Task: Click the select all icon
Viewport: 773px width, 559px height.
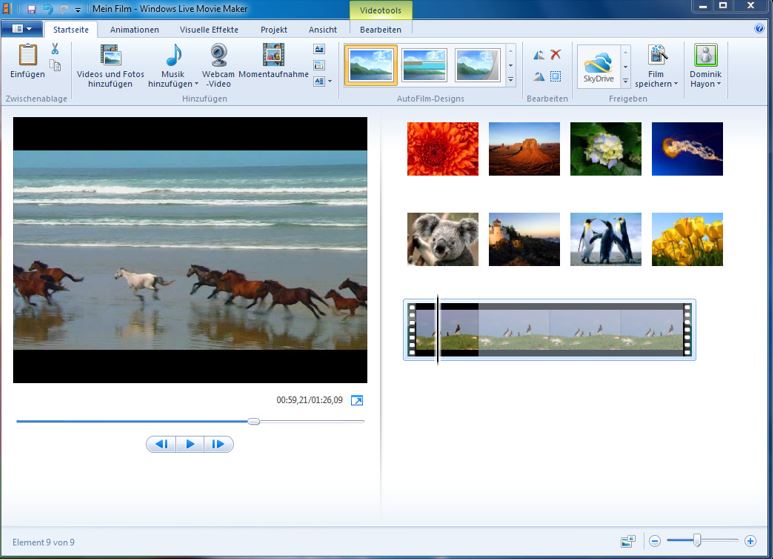Action: point(556,76)
